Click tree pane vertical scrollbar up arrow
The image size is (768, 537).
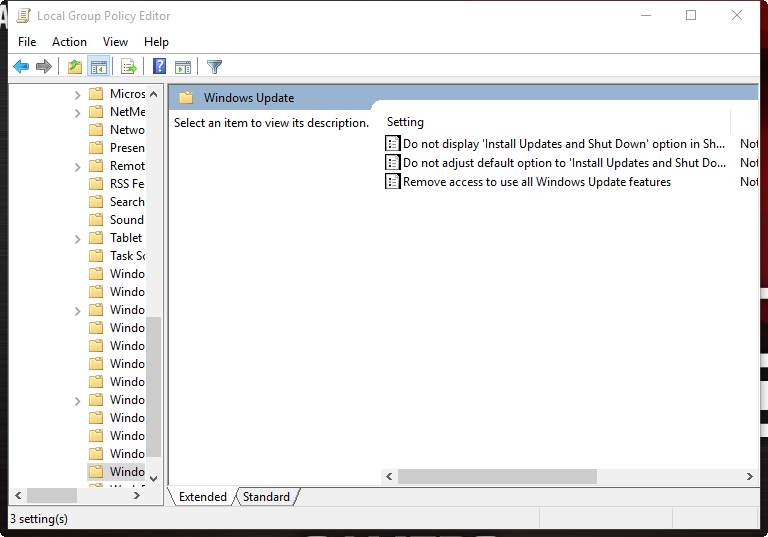coord(153,94)
